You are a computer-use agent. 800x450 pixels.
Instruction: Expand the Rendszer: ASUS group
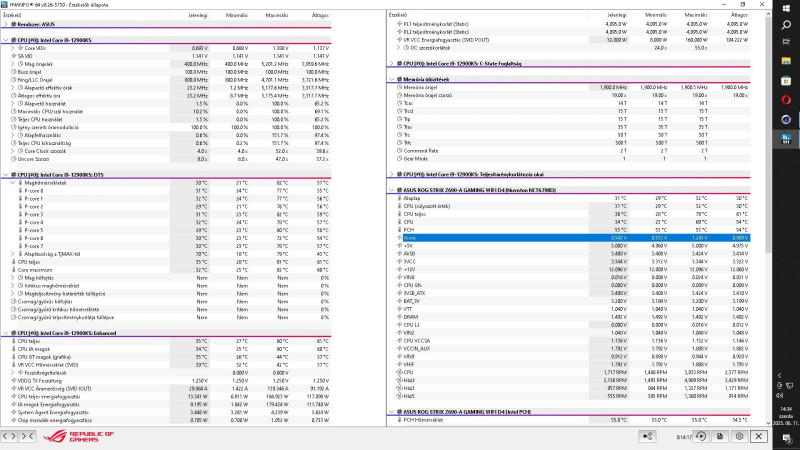6,24
